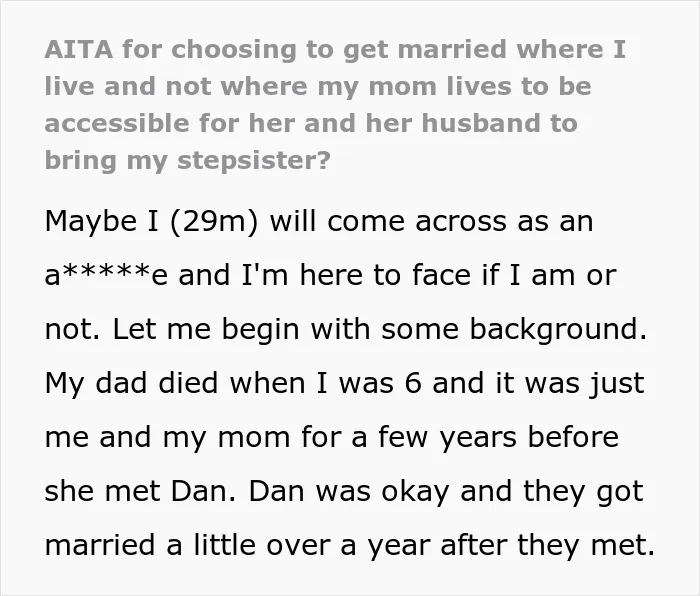Click the '(29m)' age text
The width and height of the screenshot is (700, 596).
pos(214,221)
